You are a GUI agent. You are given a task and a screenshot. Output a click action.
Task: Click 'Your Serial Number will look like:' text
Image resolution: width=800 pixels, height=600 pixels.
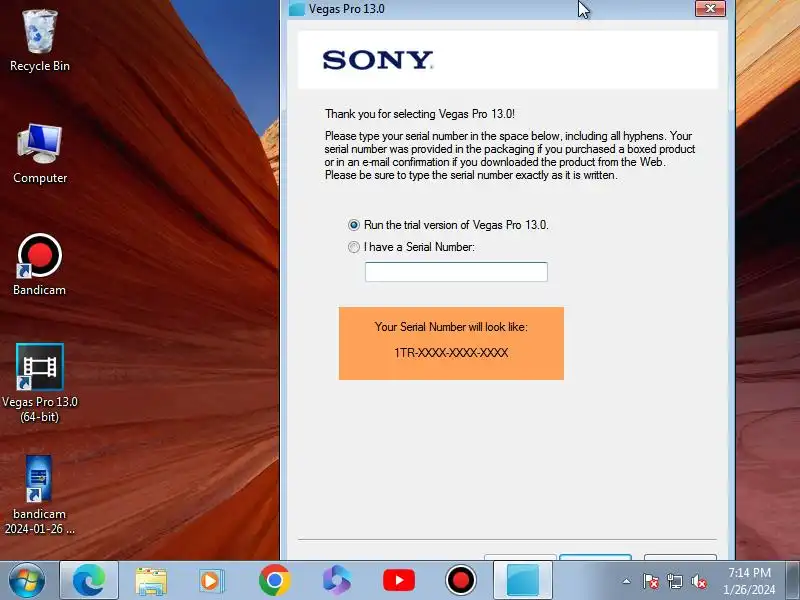click(x=451, y=327)
